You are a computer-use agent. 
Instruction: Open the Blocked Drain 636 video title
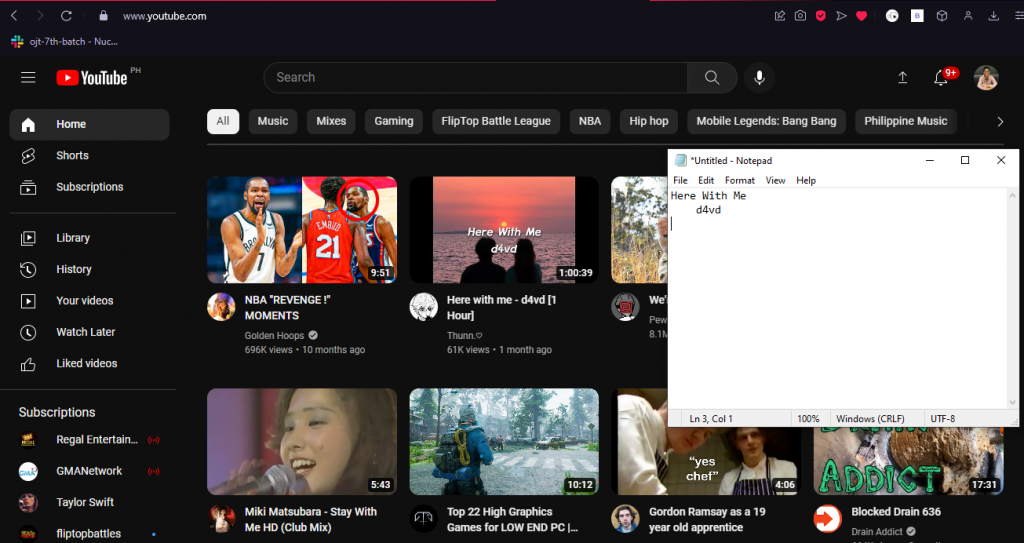pyautogui.click(x=895, y=512)
